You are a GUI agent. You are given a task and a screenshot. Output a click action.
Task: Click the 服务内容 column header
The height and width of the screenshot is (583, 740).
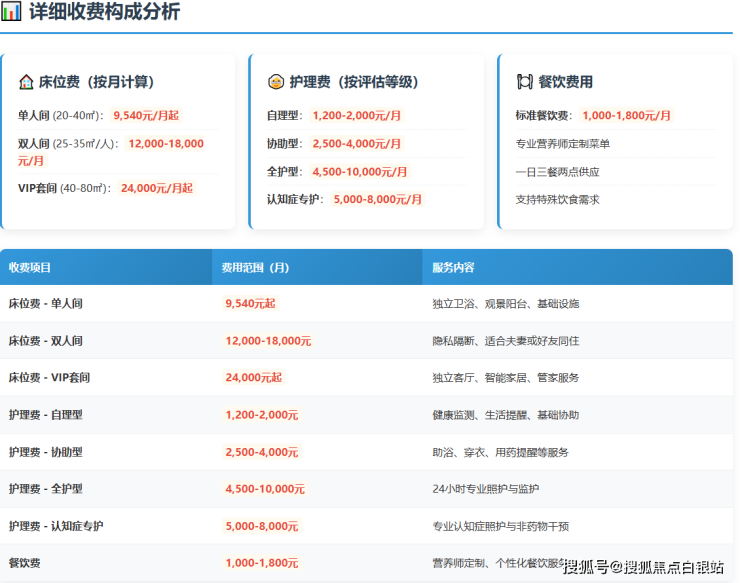pos(453,268)
